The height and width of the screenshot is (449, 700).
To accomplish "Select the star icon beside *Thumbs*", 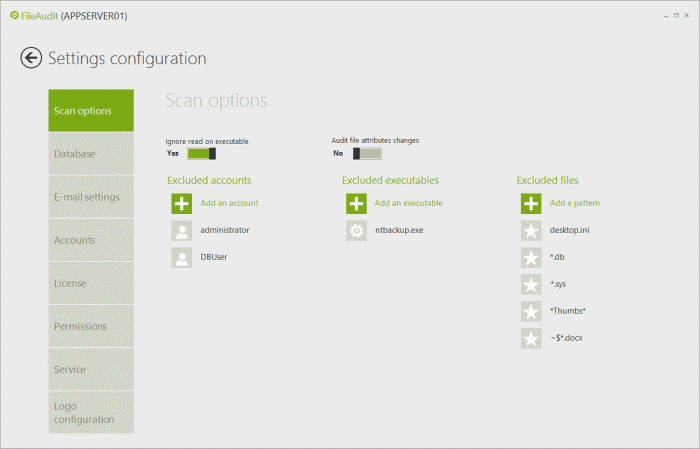I will tap(531, 312).
